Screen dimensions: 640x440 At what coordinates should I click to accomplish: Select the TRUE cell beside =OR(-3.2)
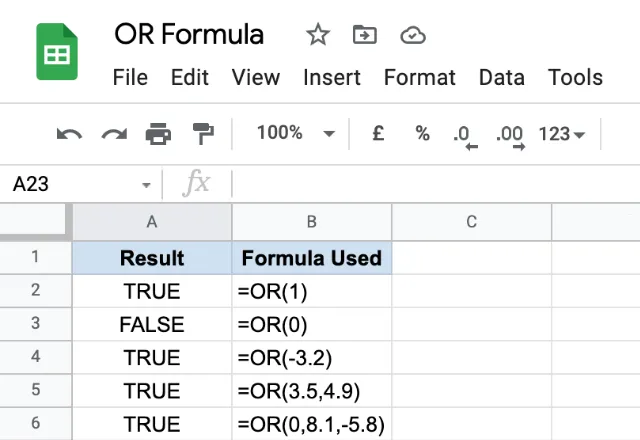point(152,358)
